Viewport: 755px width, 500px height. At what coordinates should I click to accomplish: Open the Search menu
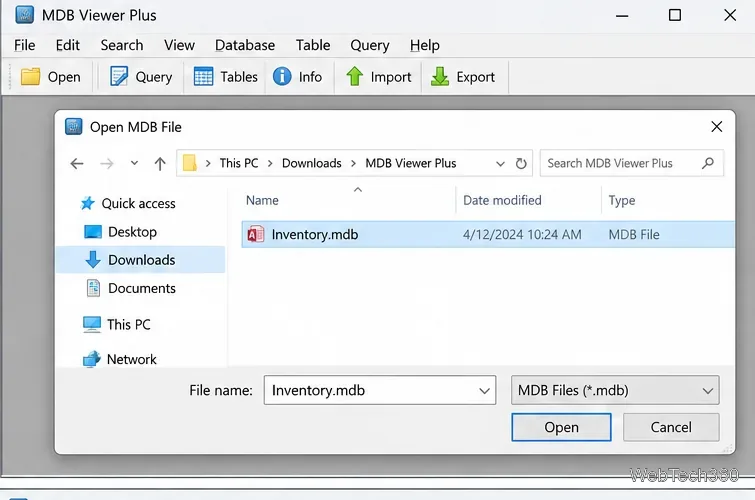[122, 45]
